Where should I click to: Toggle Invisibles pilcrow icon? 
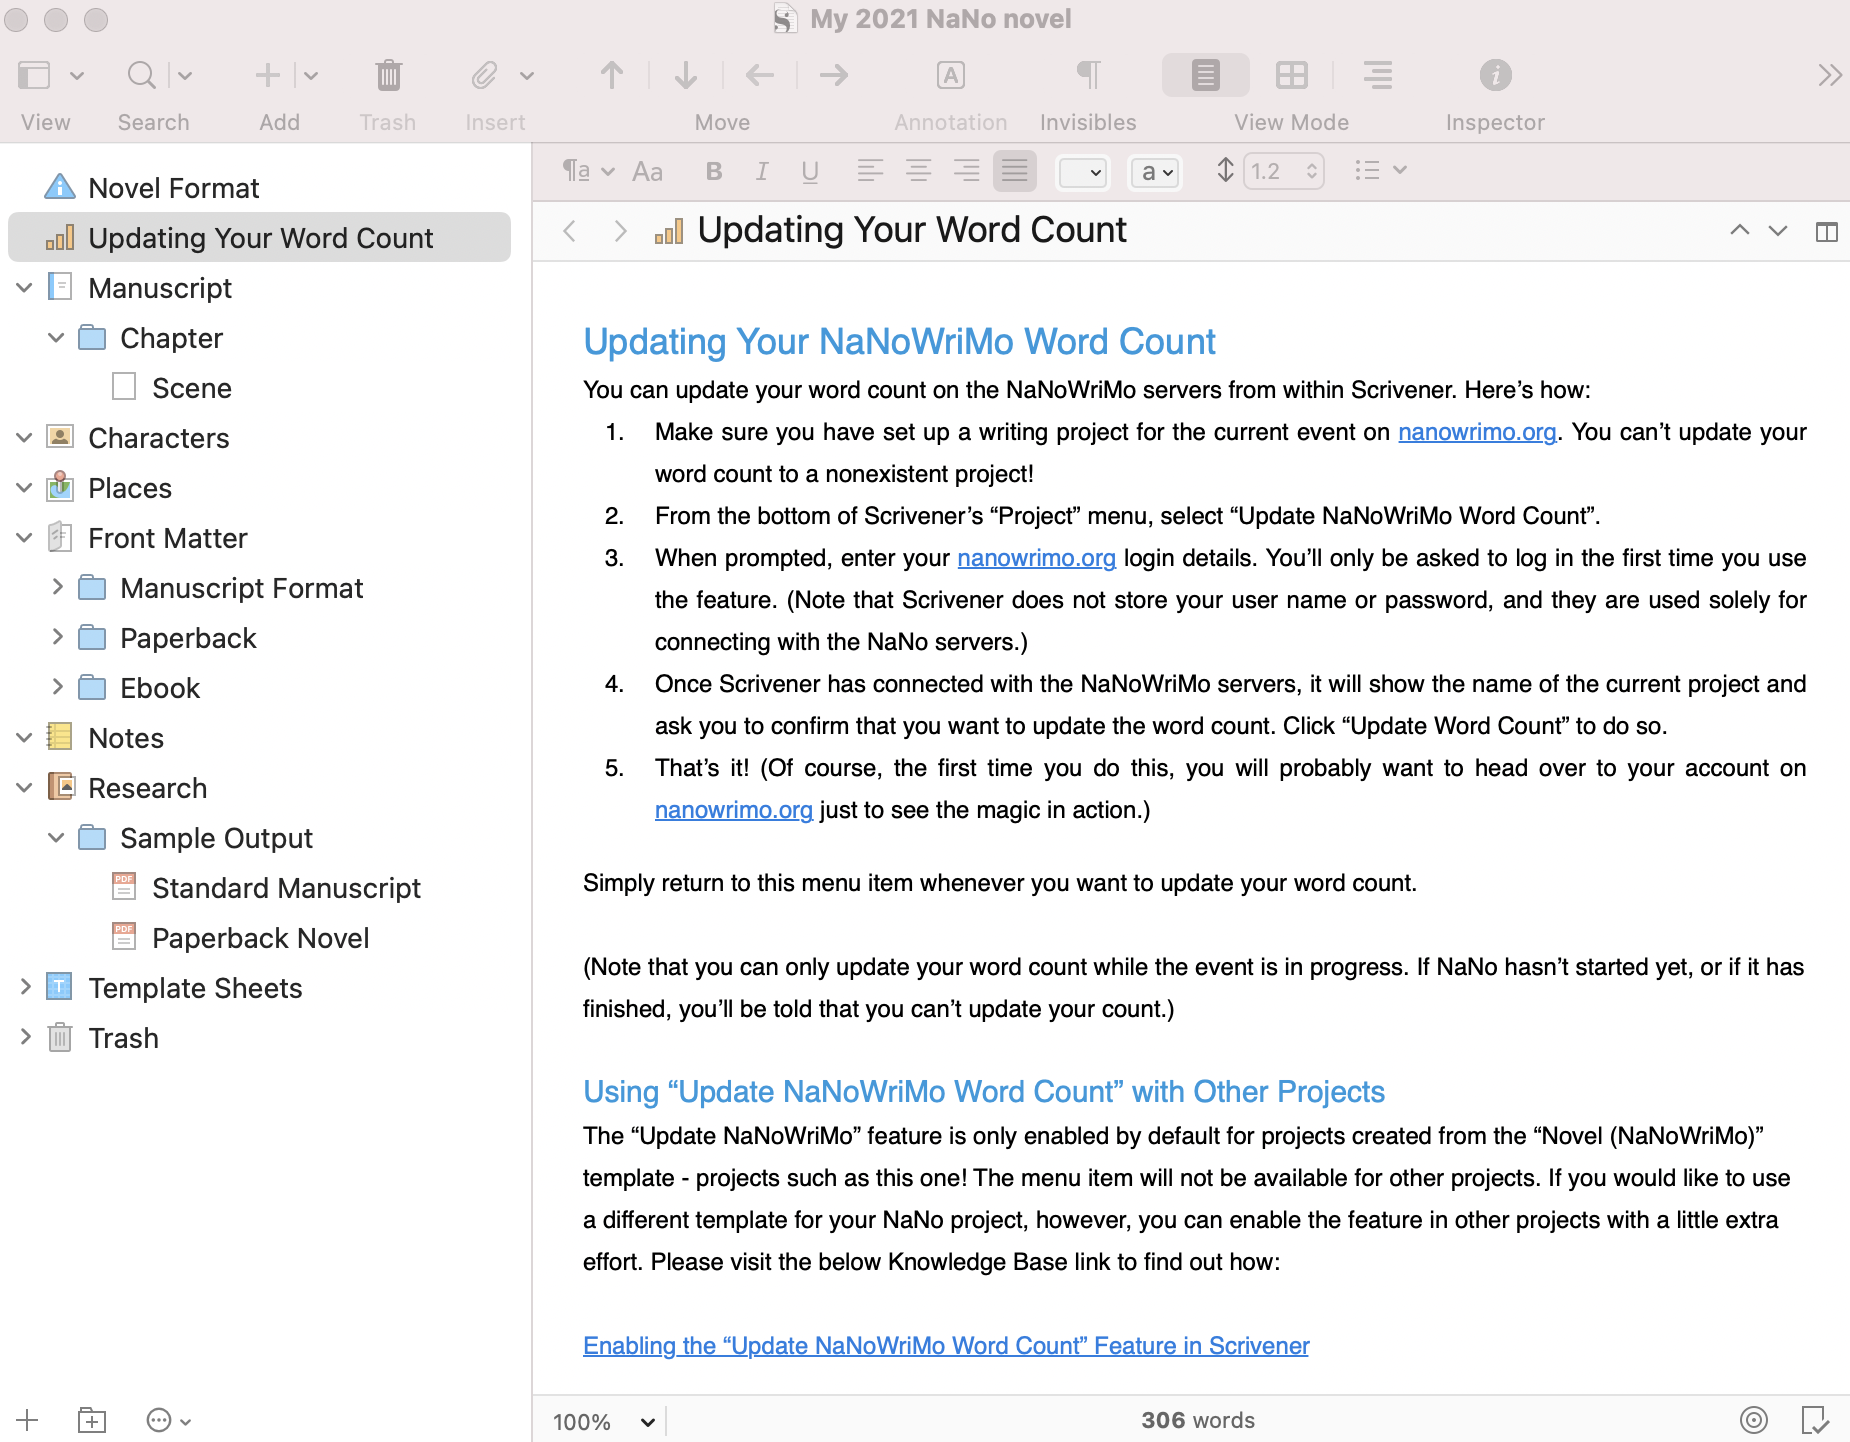1088,75
